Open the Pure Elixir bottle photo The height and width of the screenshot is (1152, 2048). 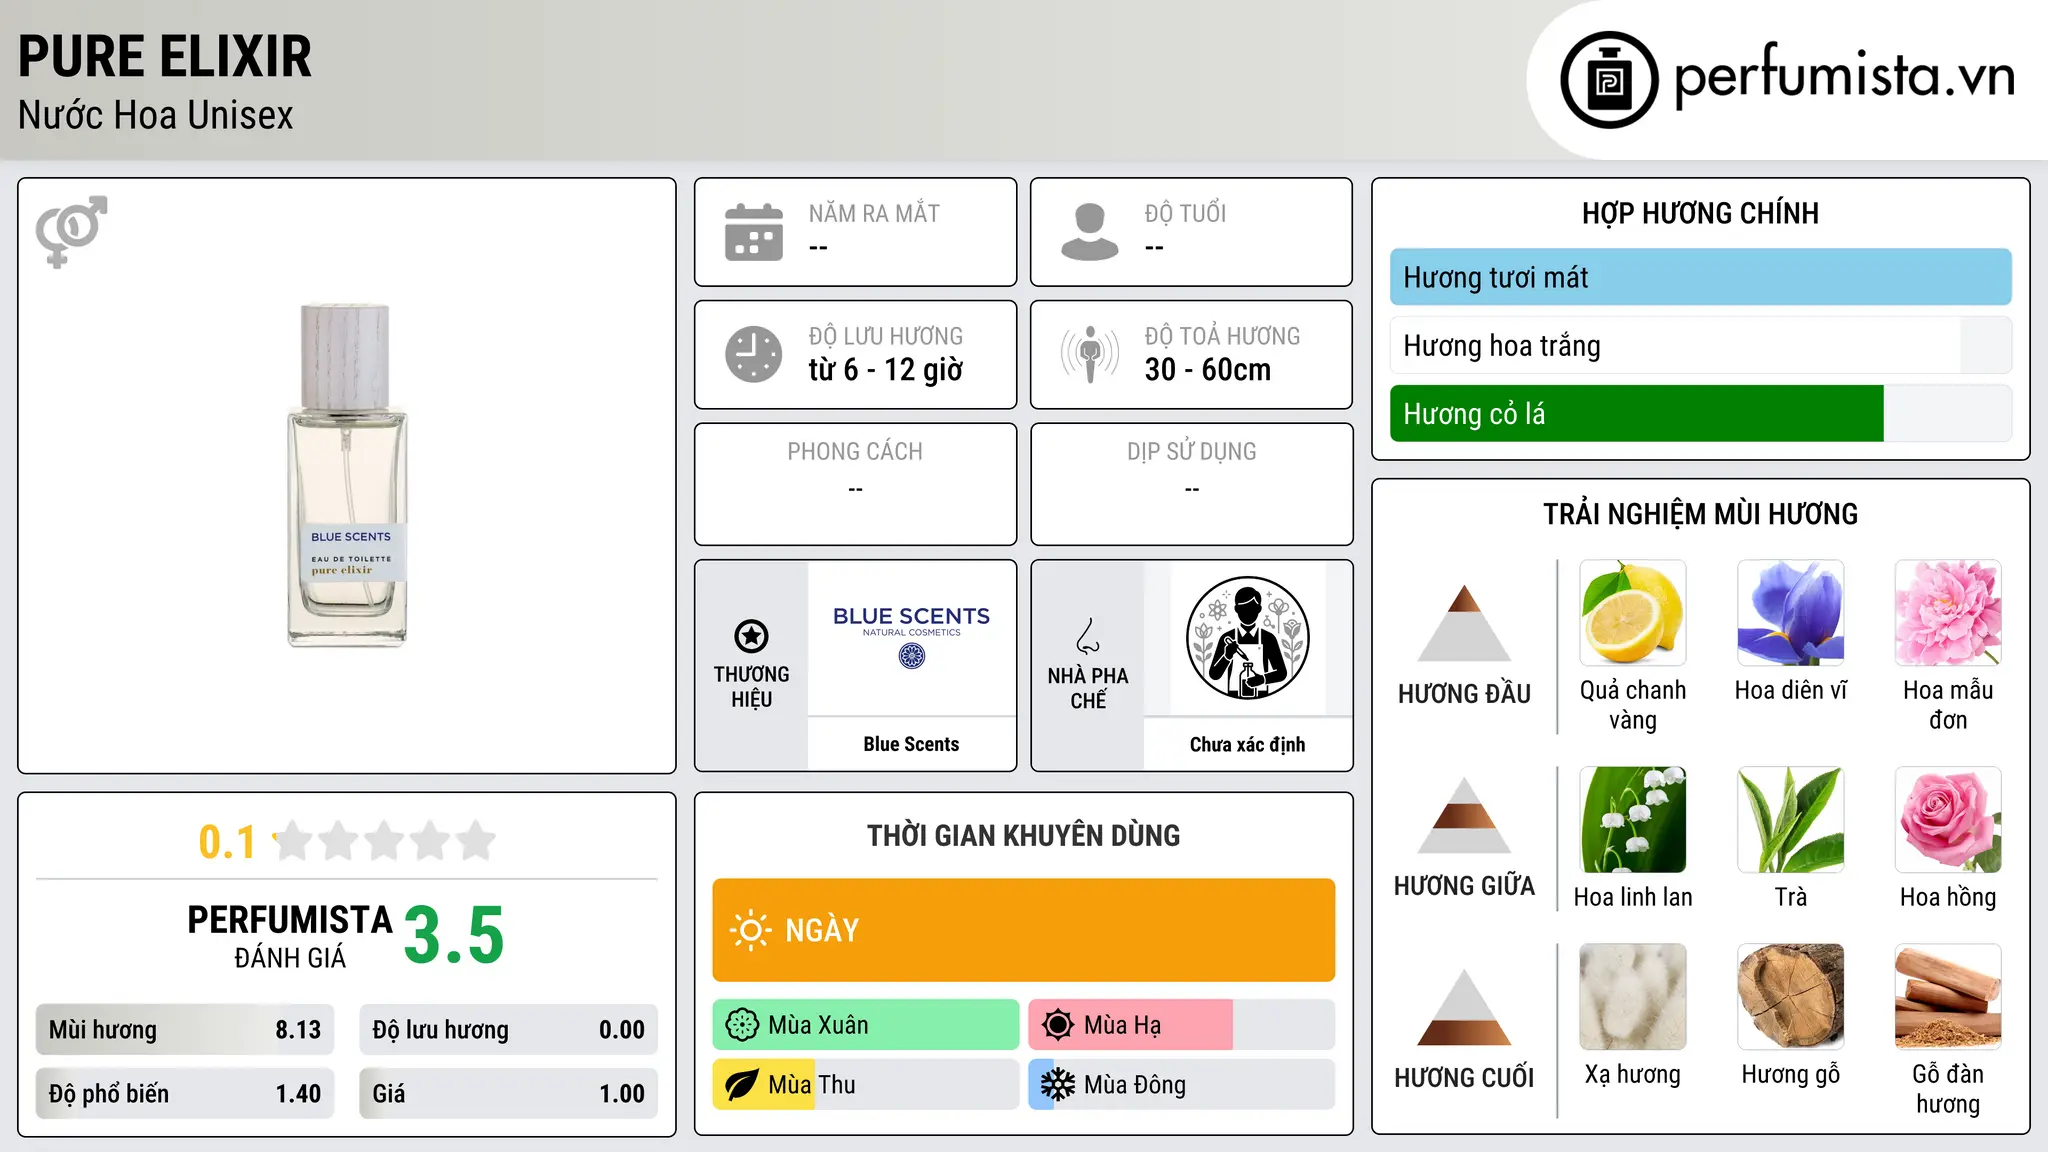point(347,476)
